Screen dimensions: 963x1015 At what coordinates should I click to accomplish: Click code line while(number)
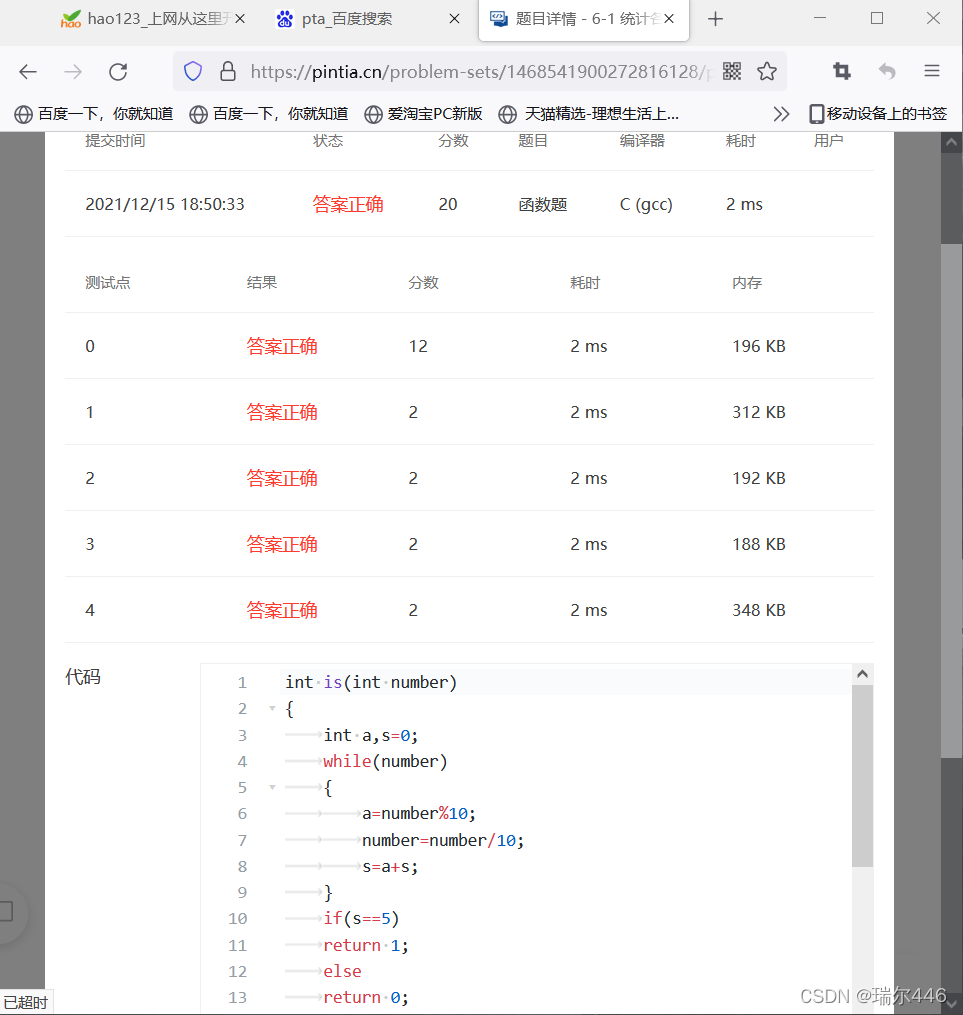[385, 761]
